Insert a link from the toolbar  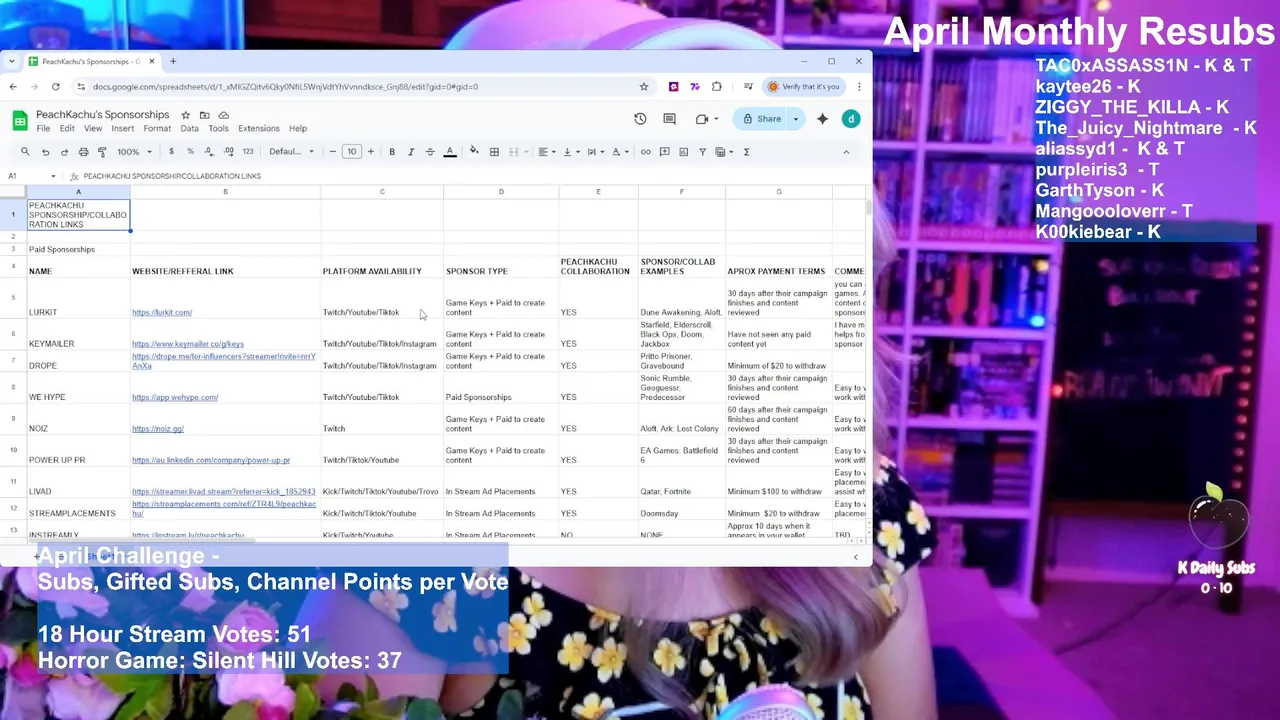pos(645,152)
